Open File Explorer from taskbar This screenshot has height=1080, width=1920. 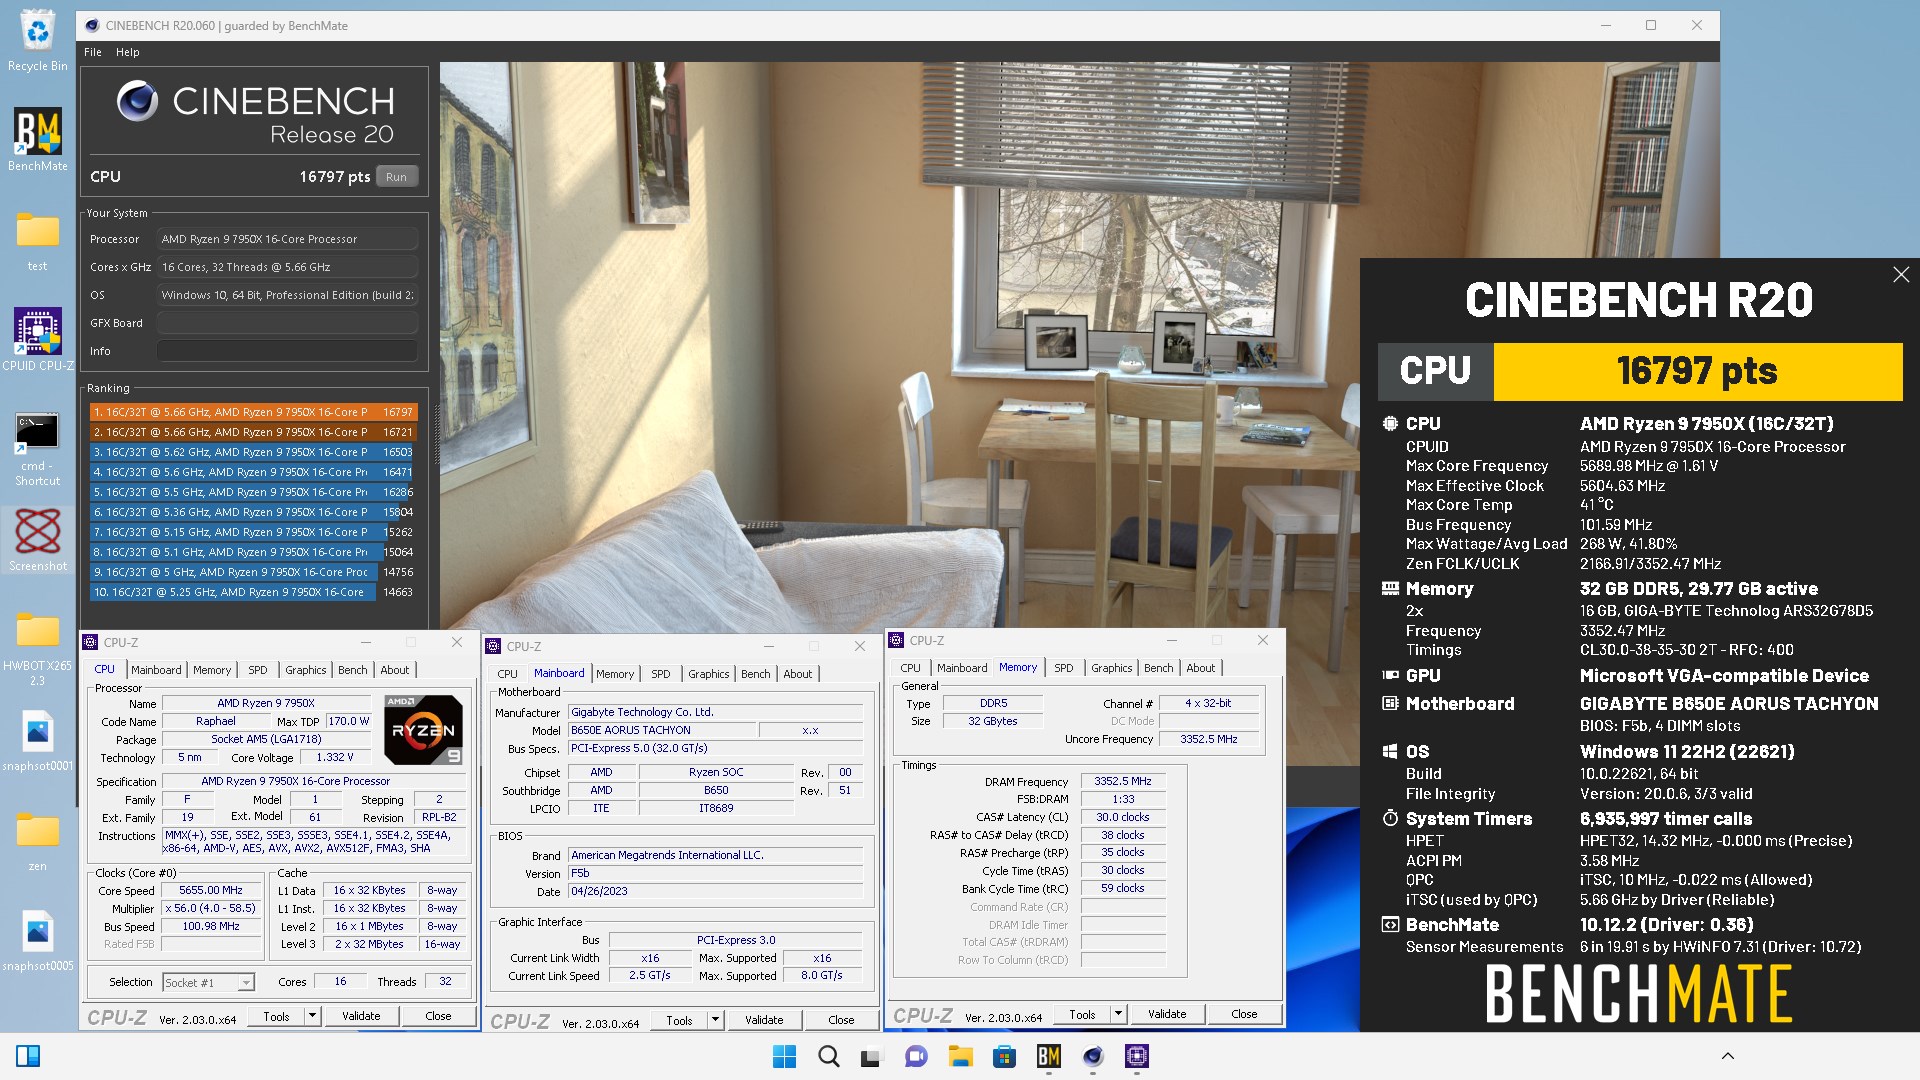coord(960,1056)
